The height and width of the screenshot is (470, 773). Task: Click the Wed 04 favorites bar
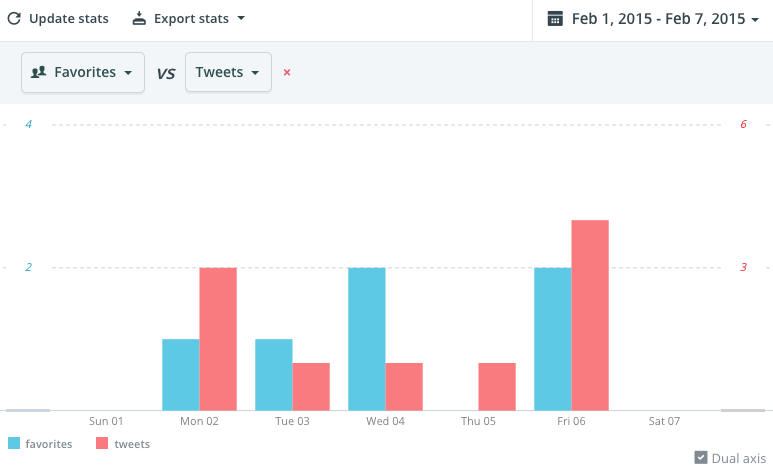(x=366, y=339)
